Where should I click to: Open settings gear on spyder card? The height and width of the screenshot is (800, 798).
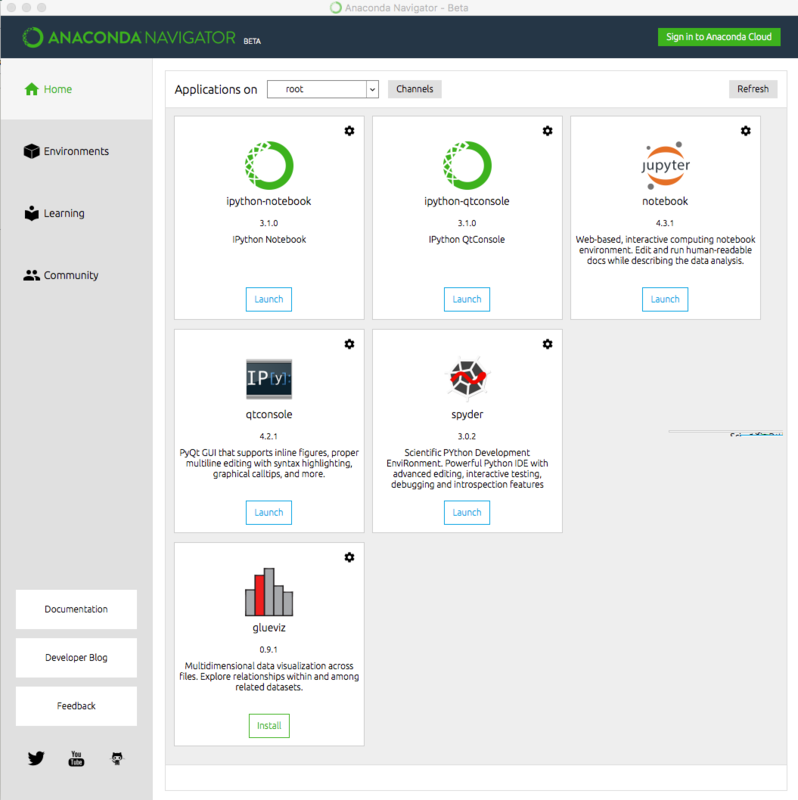click(547, 344)
